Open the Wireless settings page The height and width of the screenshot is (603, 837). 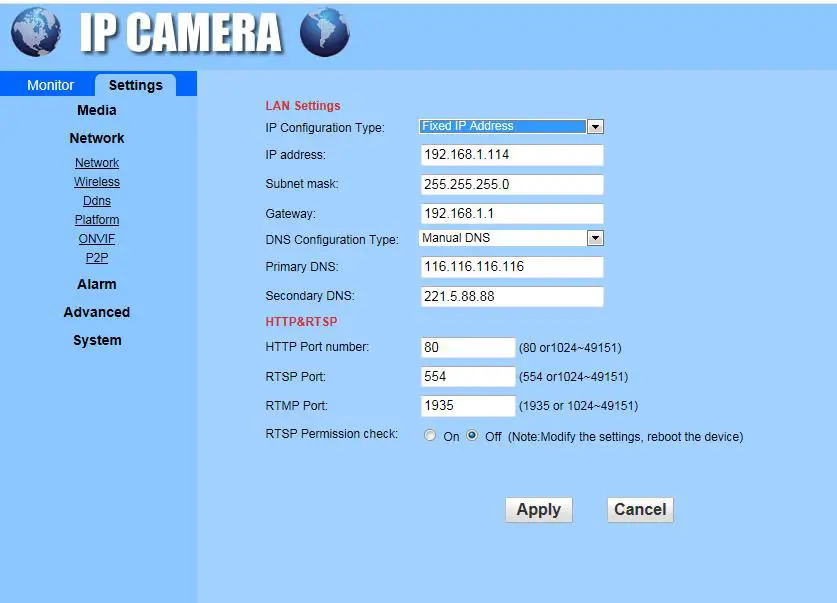coord(96,181)
